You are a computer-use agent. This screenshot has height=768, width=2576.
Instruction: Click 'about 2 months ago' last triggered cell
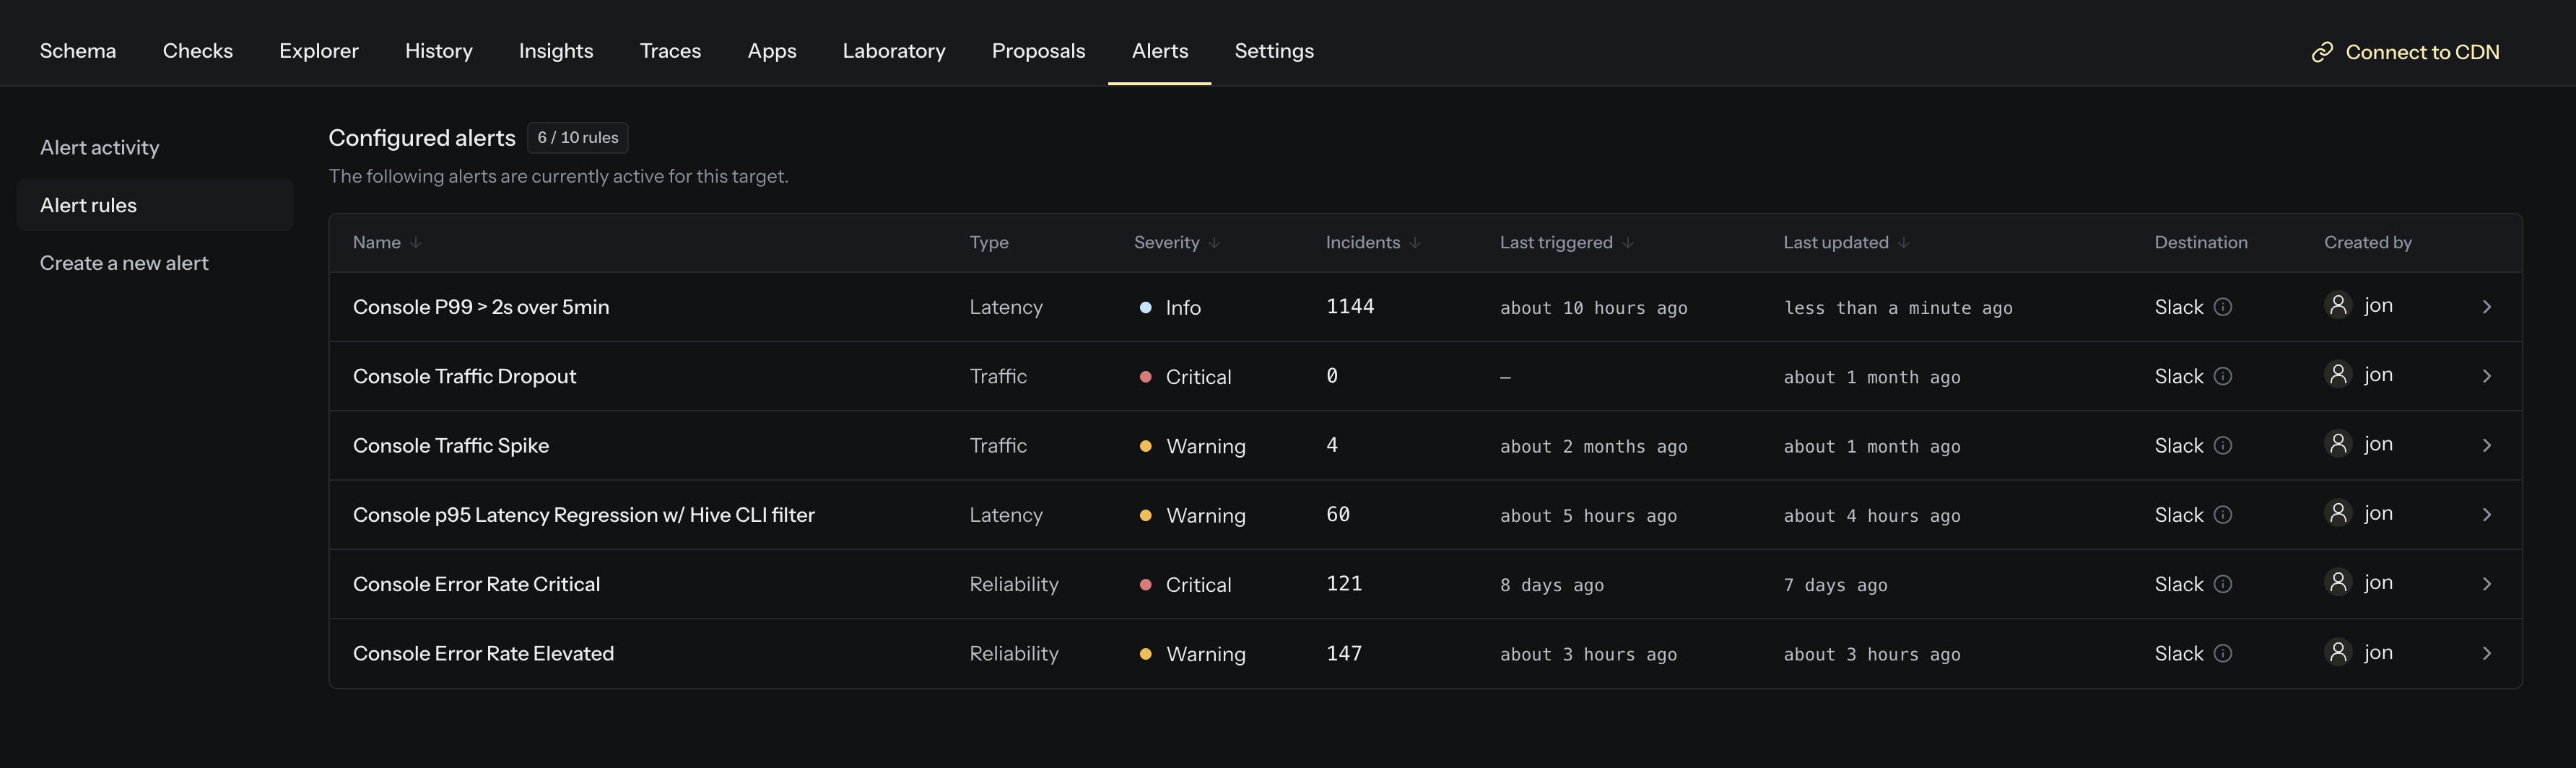click(1594, 446)
